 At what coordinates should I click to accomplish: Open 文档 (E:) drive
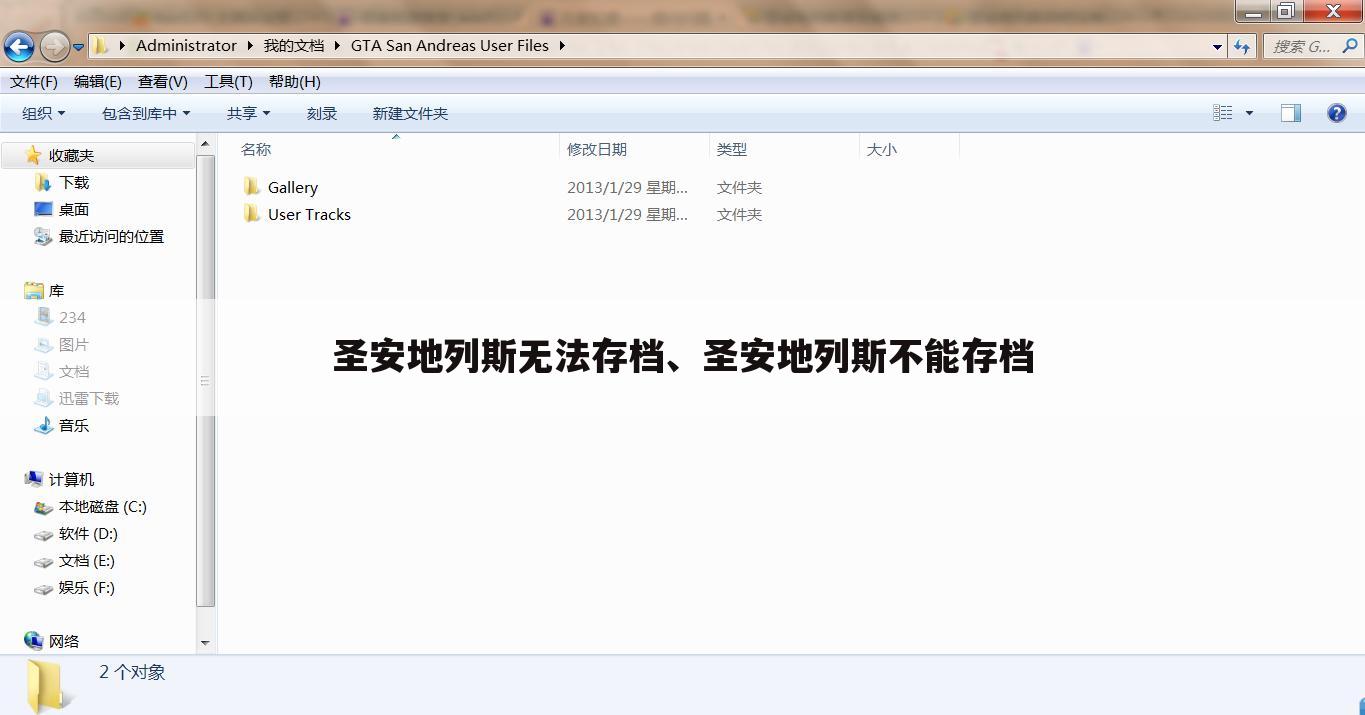86,560
